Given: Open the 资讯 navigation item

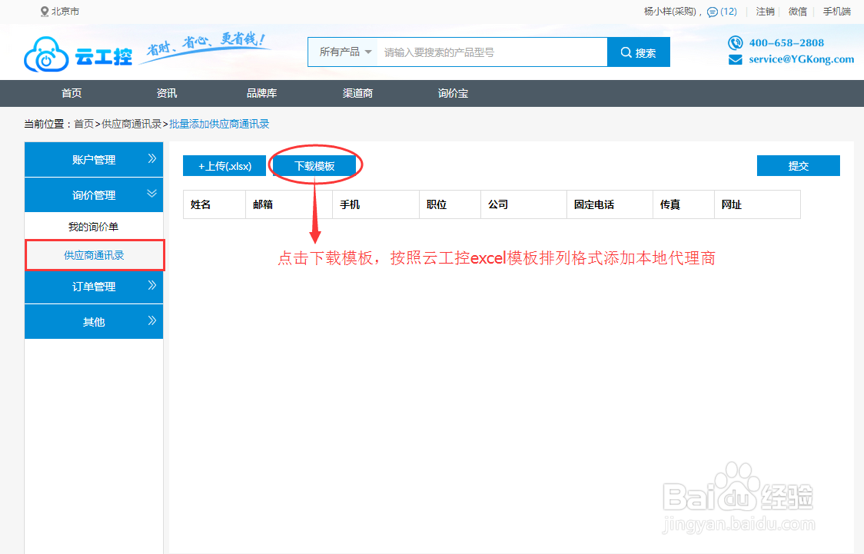Looking at the screenshot, I should click(166, 93).
